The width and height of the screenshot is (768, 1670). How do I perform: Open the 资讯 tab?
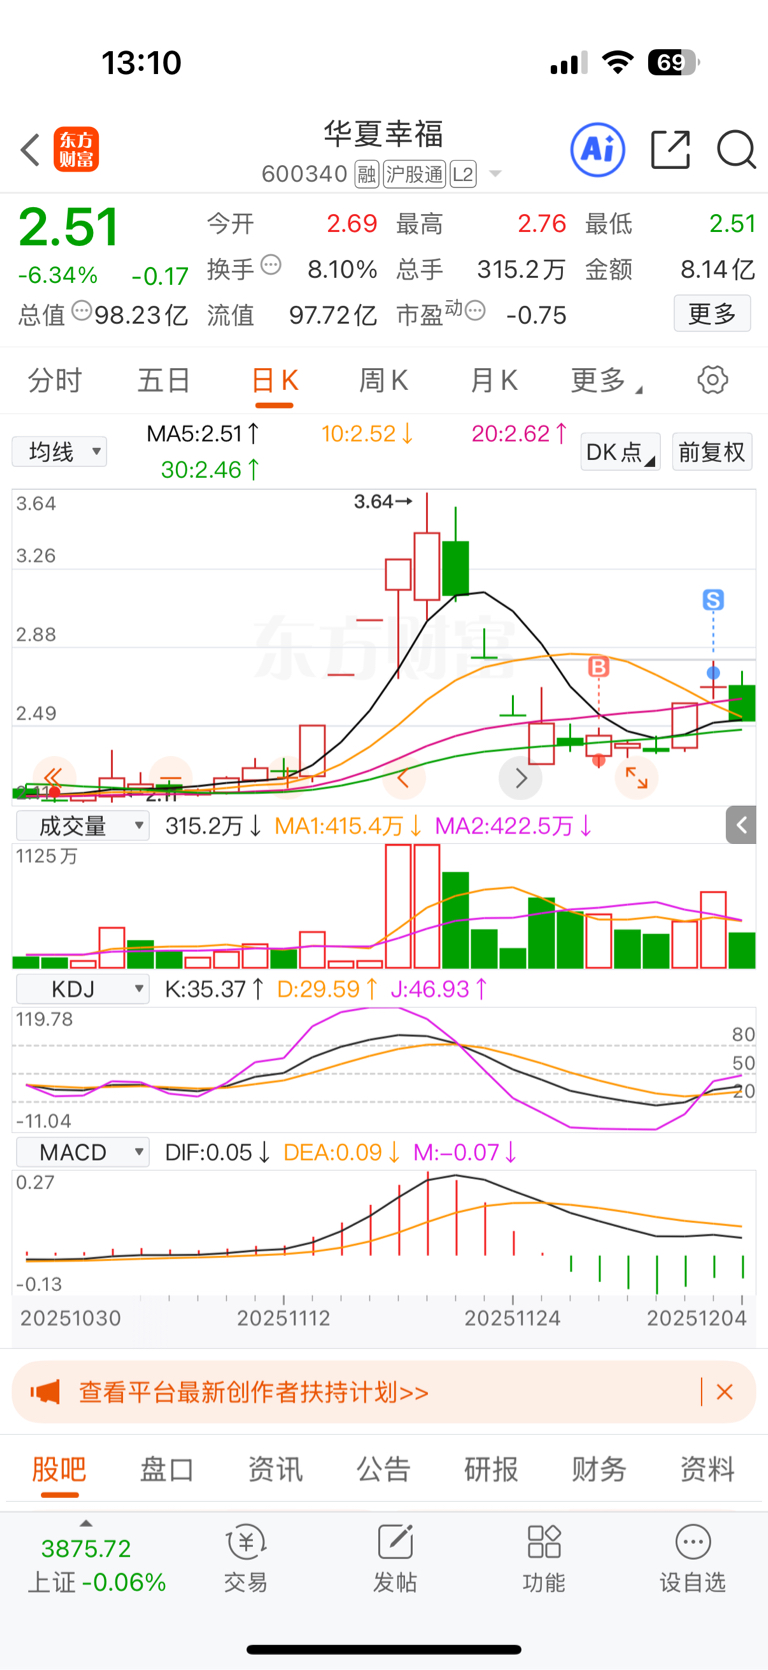275,1469
